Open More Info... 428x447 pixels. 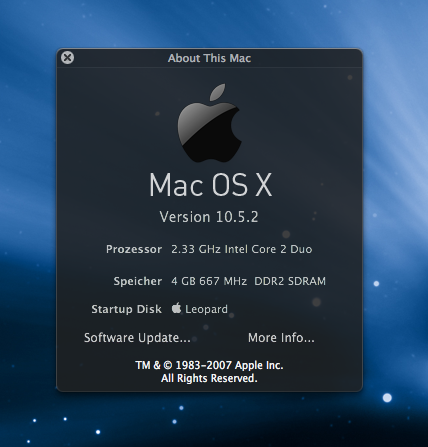click(x=281, y=338)
